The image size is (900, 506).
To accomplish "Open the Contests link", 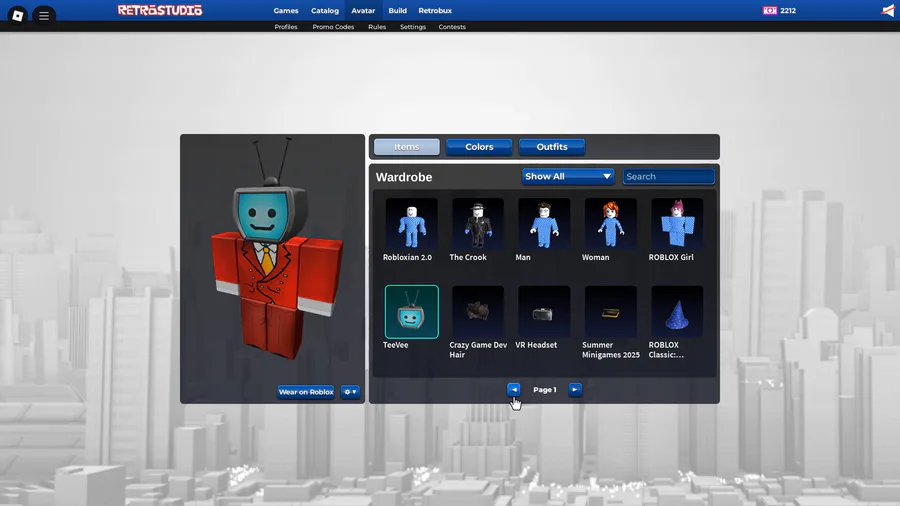I will click(452, 27).
